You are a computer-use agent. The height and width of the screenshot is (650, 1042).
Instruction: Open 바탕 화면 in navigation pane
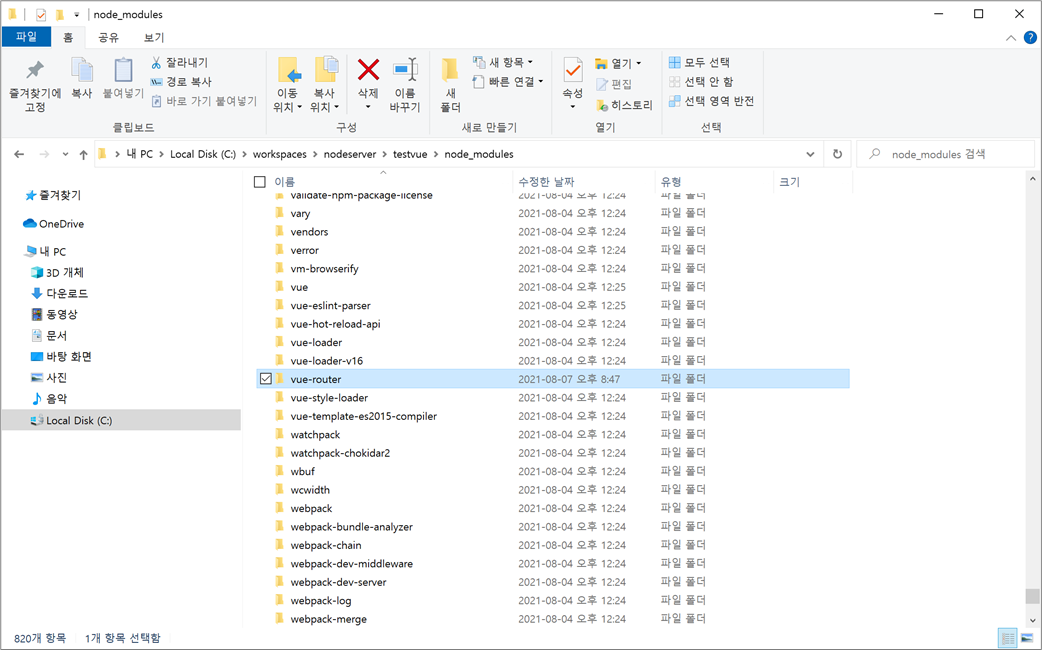61,357
